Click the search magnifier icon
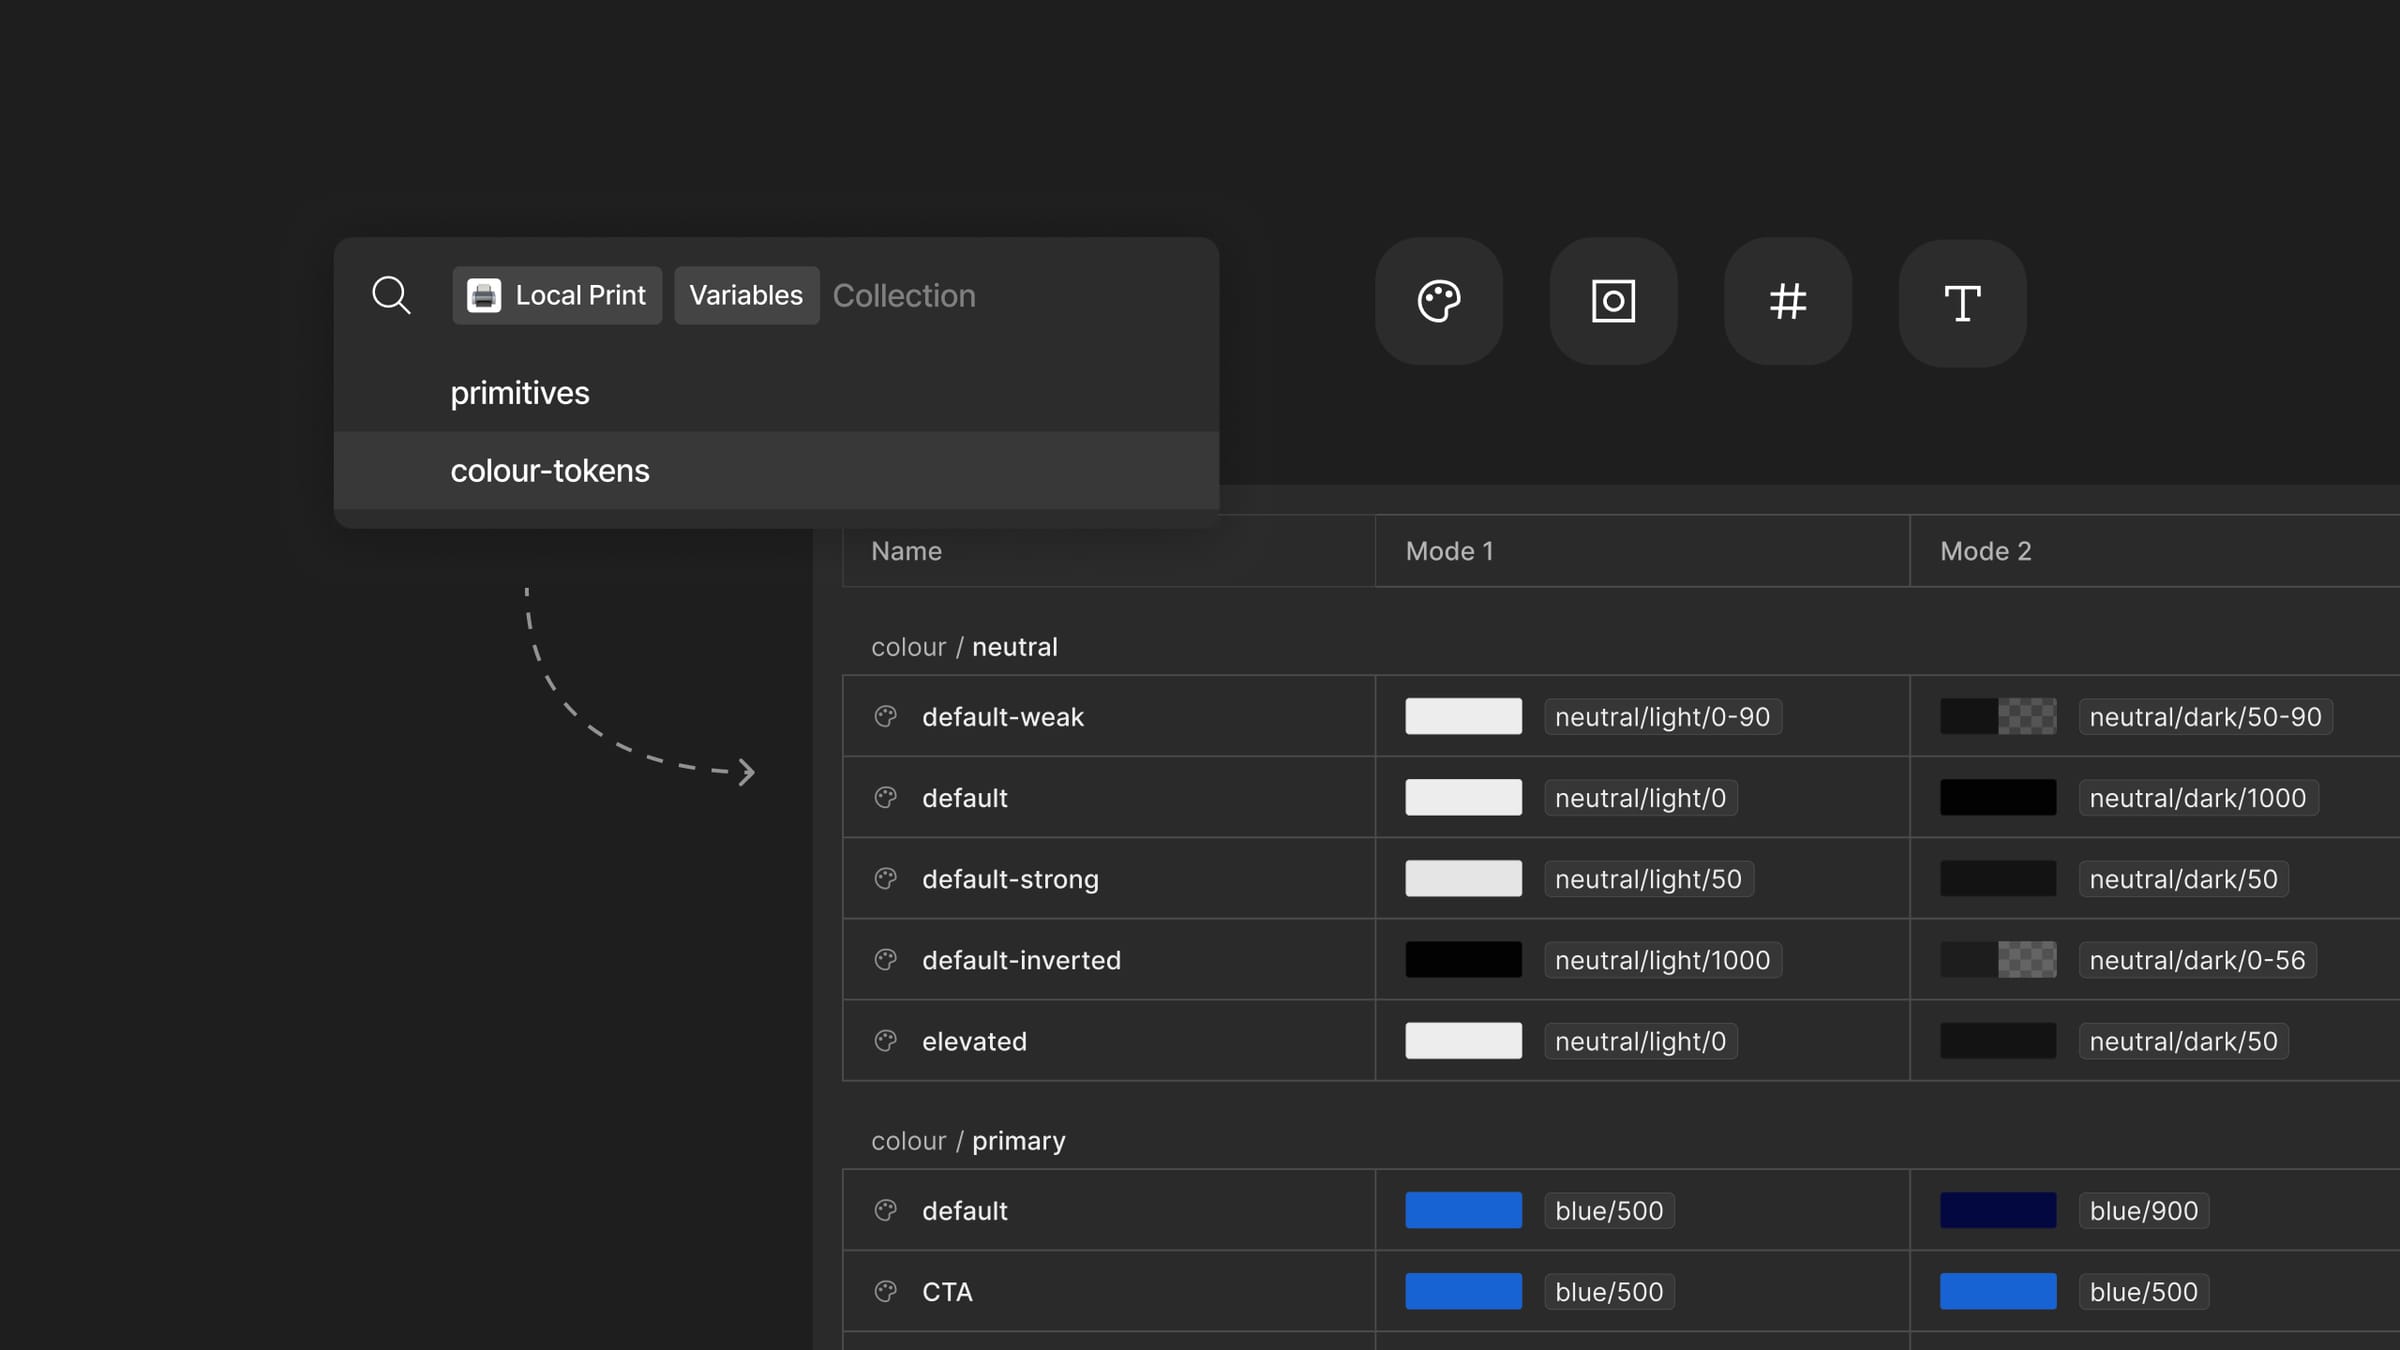This screenshot has height=1350, width=2400. (392, 295)
